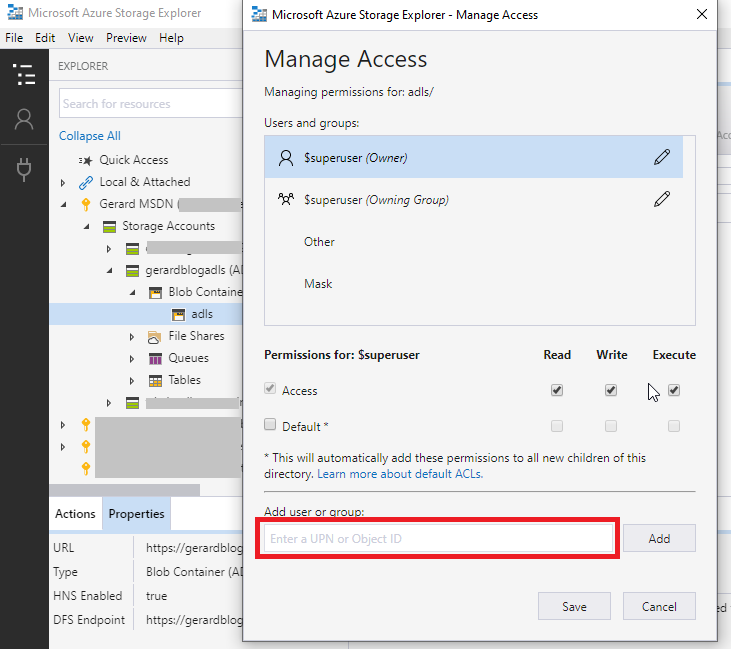Open Learn more about default ACLs link
Image resolution: width=731 pixels, height=649 pixels.
[x=400, y=474]
